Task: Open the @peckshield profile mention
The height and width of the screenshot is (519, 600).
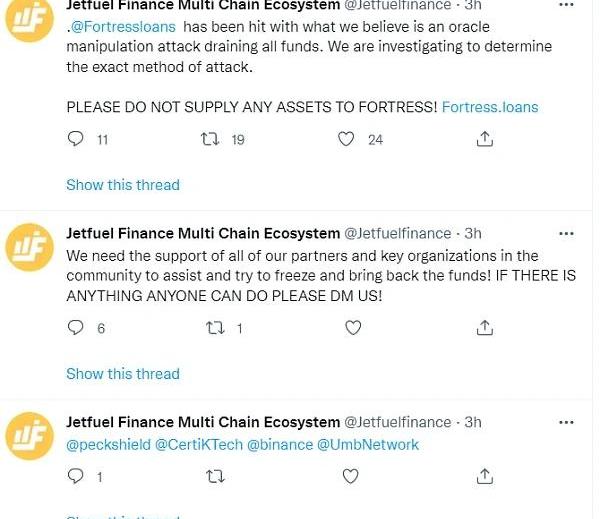Action: 108,444
